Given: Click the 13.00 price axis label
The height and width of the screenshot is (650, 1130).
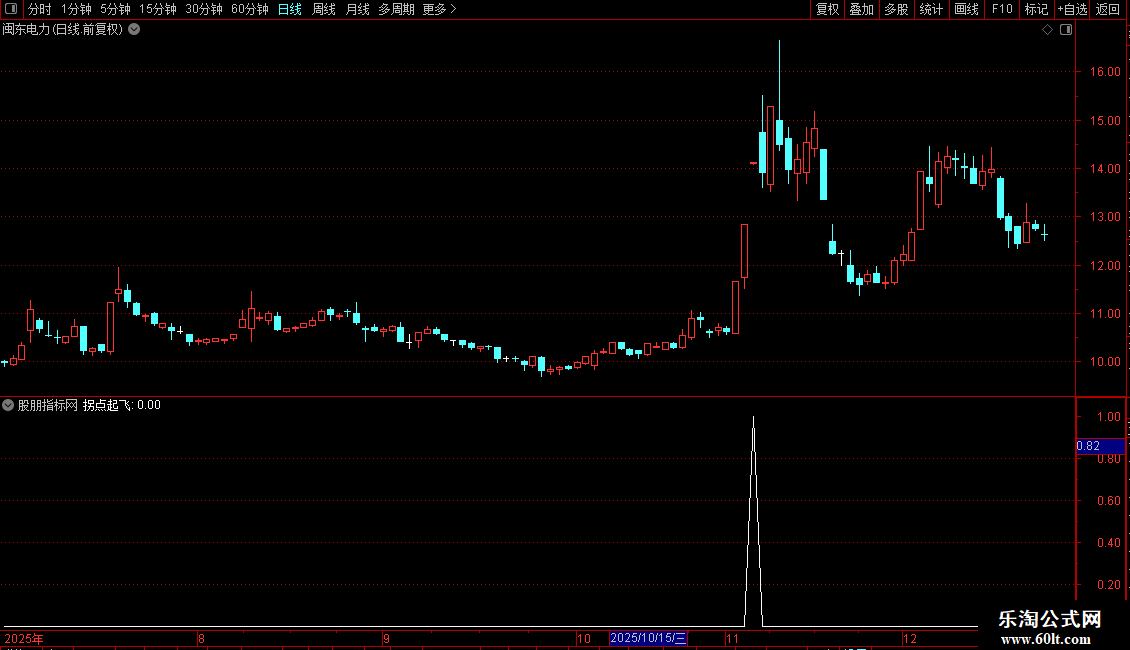Looking at the screenshot, I should 1105,216.
